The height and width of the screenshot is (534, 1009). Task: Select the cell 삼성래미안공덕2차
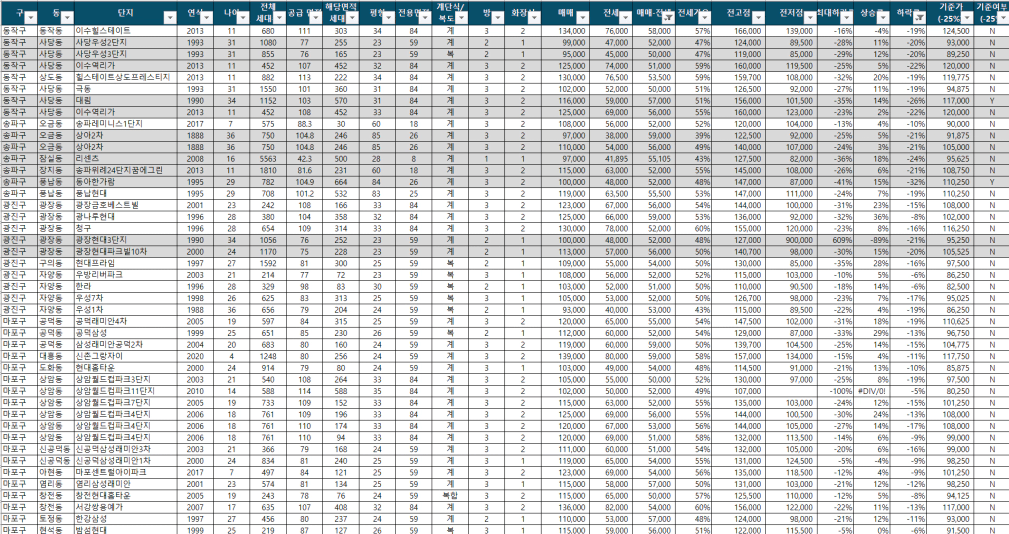tap(125, 345)
